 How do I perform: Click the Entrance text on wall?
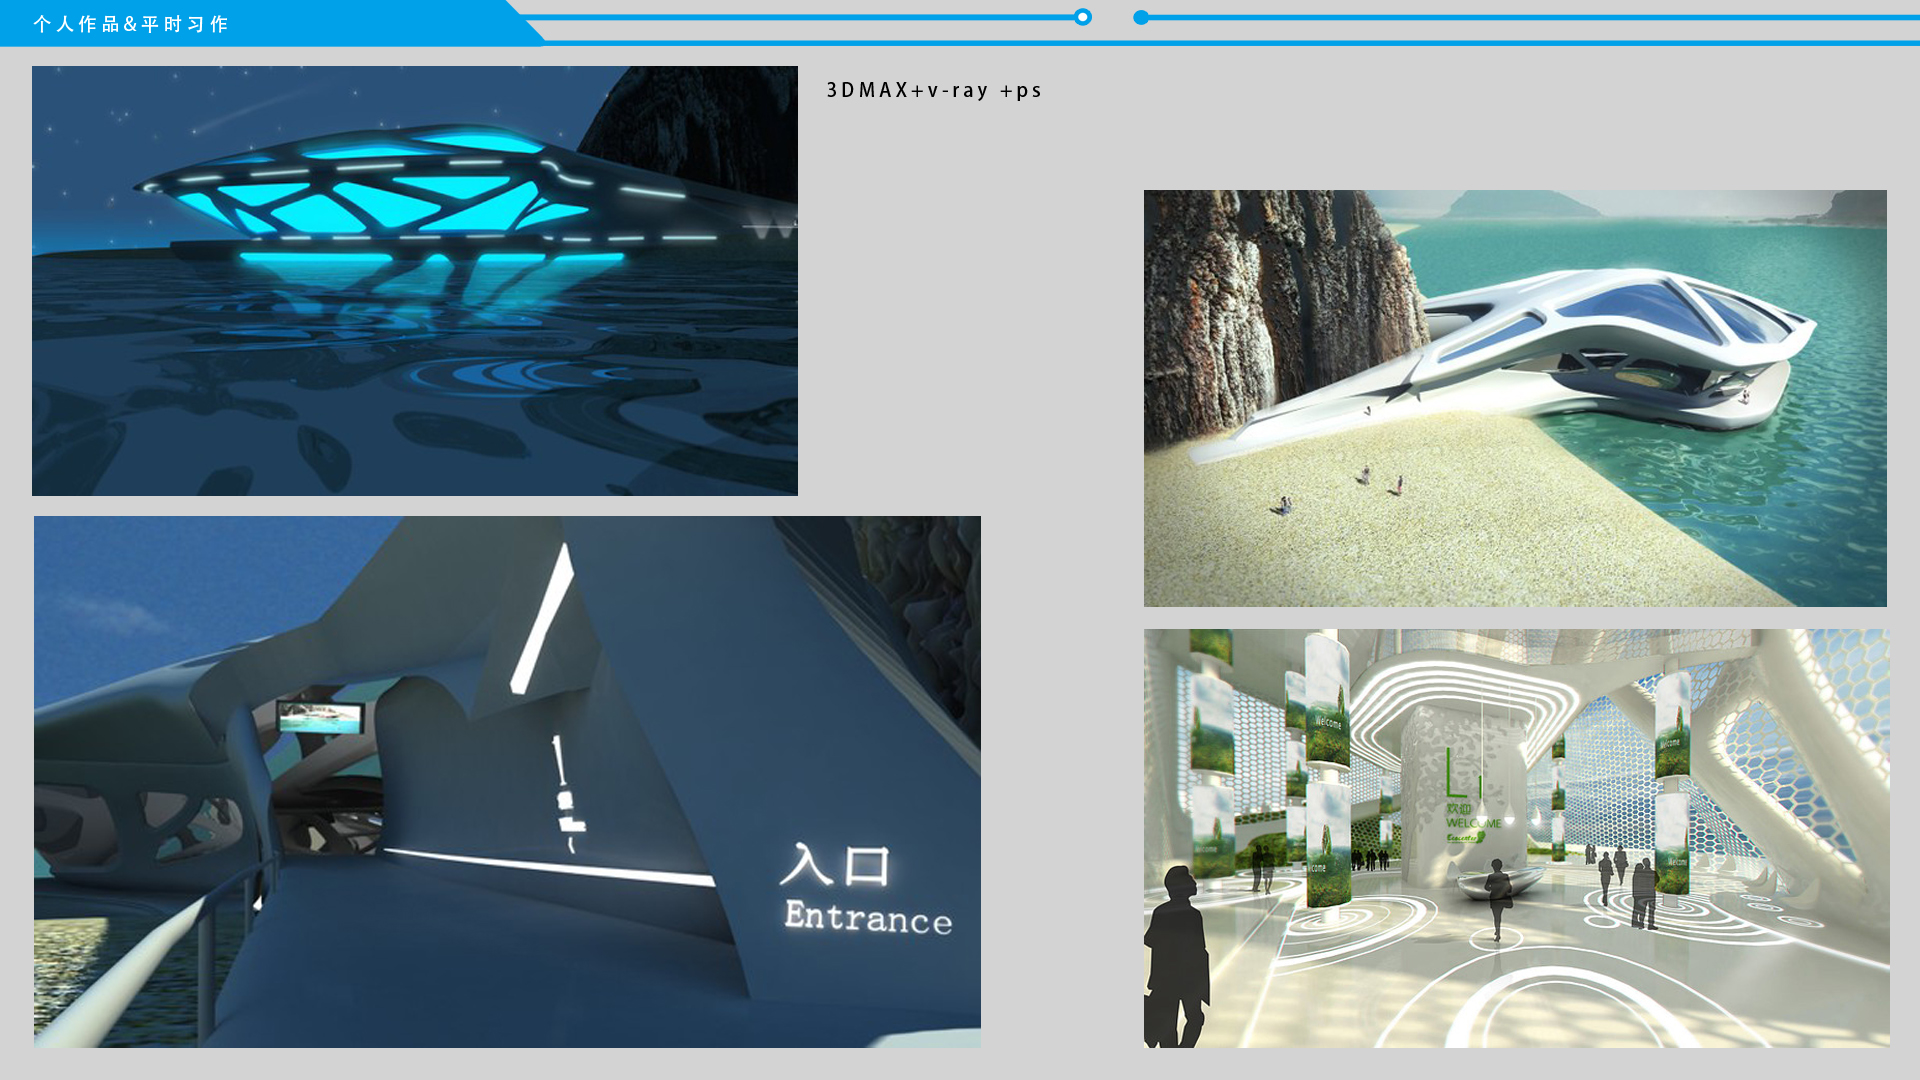(868, 917)
